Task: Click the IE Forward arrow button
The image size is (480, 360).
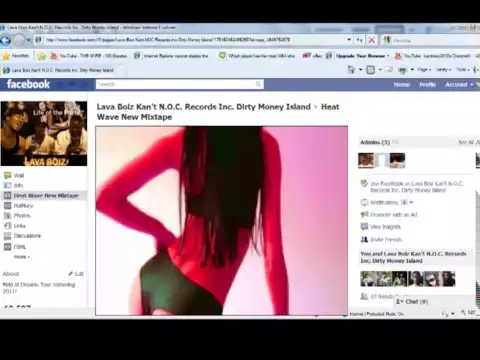Action: pos(19,41)
